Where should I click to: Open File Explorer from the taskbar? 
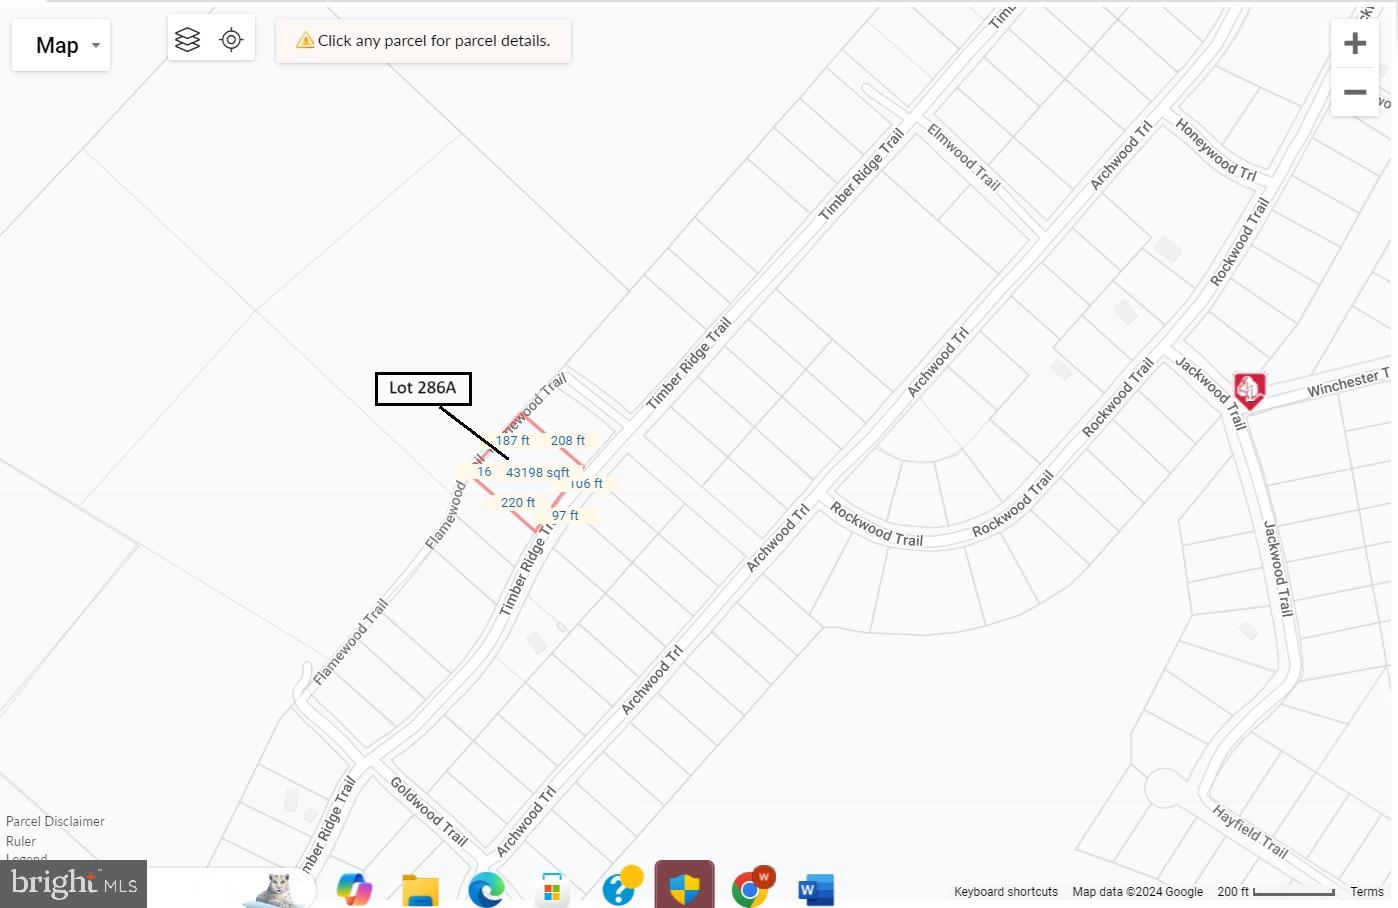coord(420,889)
